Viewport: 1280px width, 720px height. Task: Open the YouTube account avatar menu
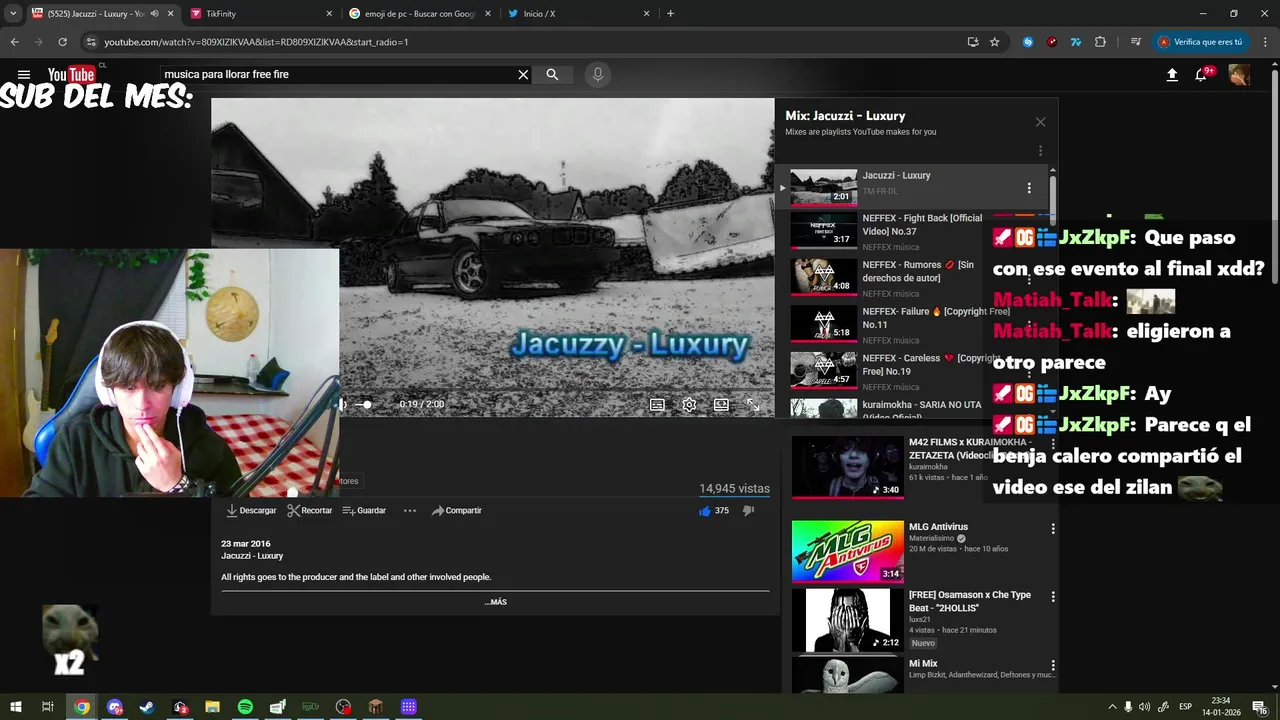click(x=1239, y=75)
